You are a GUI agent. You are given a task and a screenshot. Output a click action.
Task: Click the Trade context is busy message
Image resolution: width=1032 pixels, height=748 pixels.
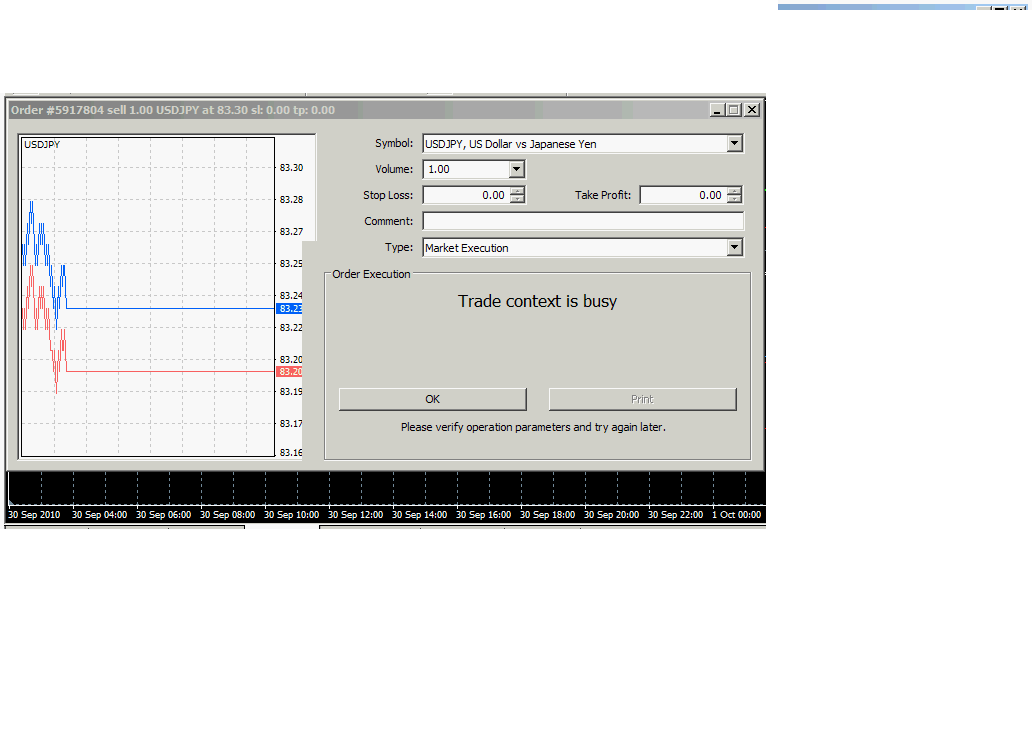point(537,301)
